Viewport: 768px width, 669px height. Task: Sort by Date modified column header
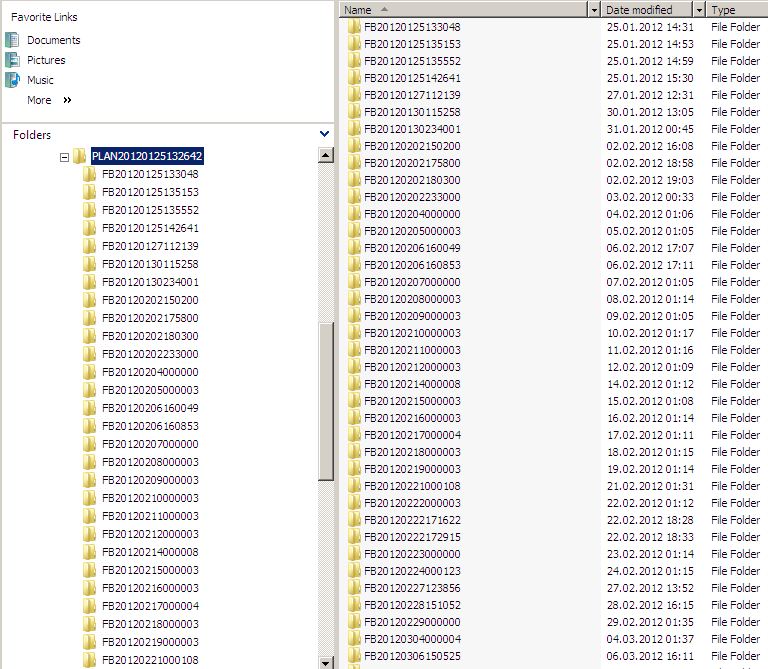647,10
